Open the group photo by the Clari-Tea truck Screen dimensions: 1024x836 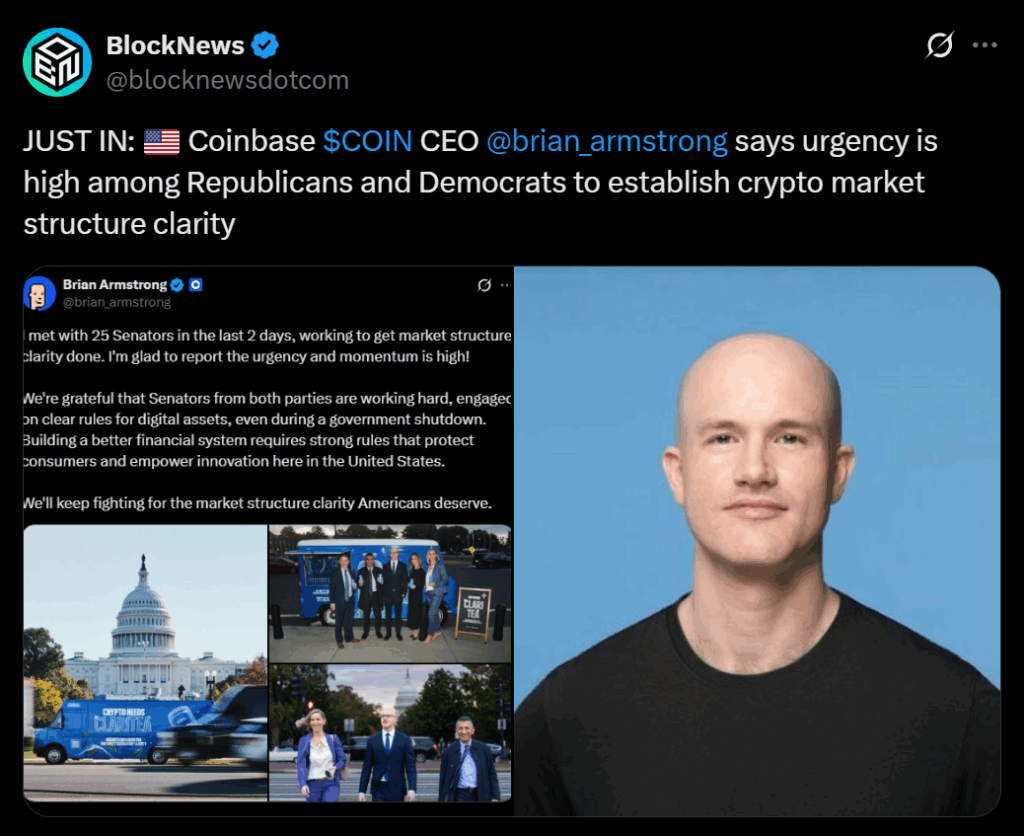[390, 594]
